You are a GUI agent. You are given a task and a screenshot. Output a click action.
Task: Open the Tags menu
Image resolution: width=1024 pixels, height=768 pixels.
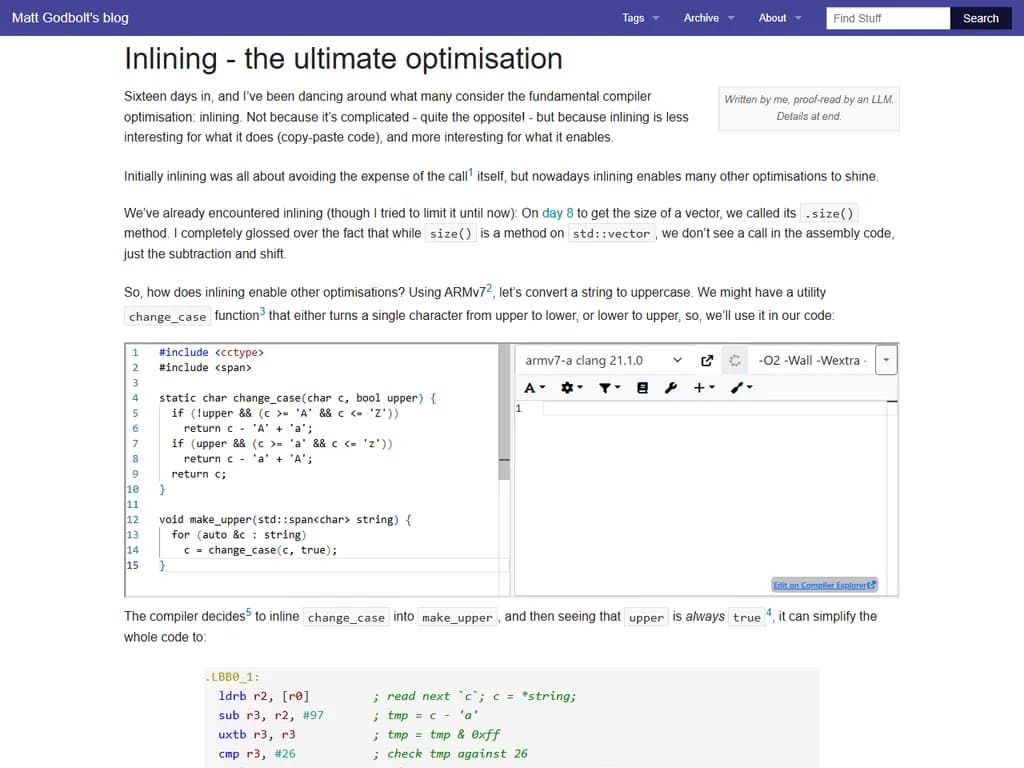click(640, 18)
